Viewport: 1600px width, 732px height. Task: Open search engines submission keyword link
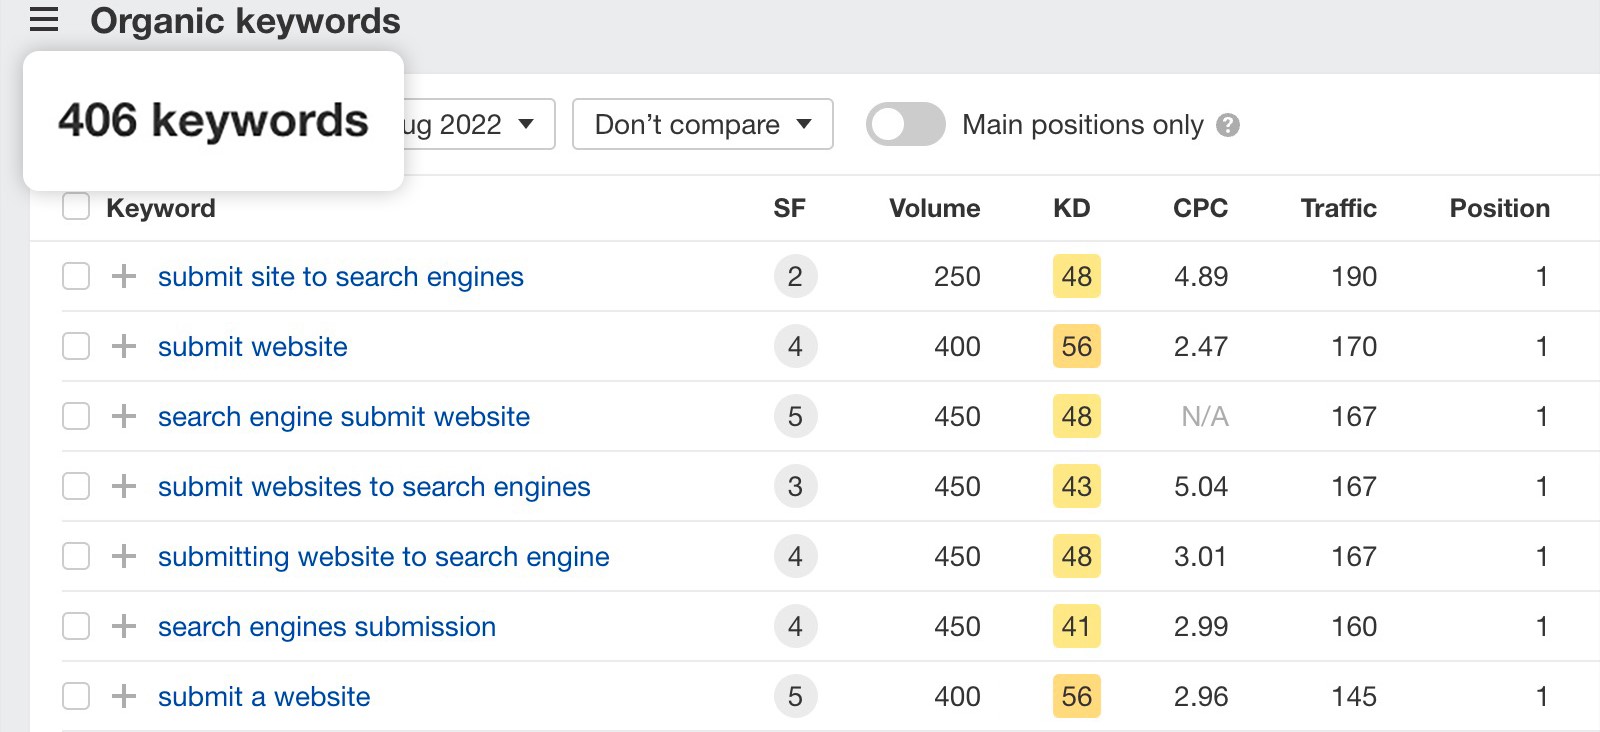tap(327, 627)
